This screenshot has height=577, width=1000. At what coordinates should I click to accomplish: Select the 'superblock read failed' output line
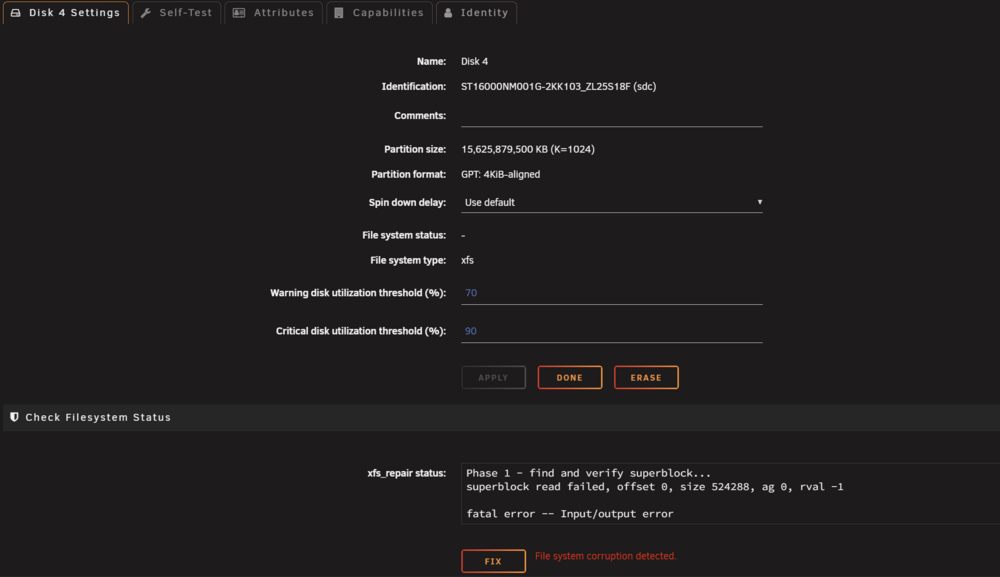pos(654,486)
